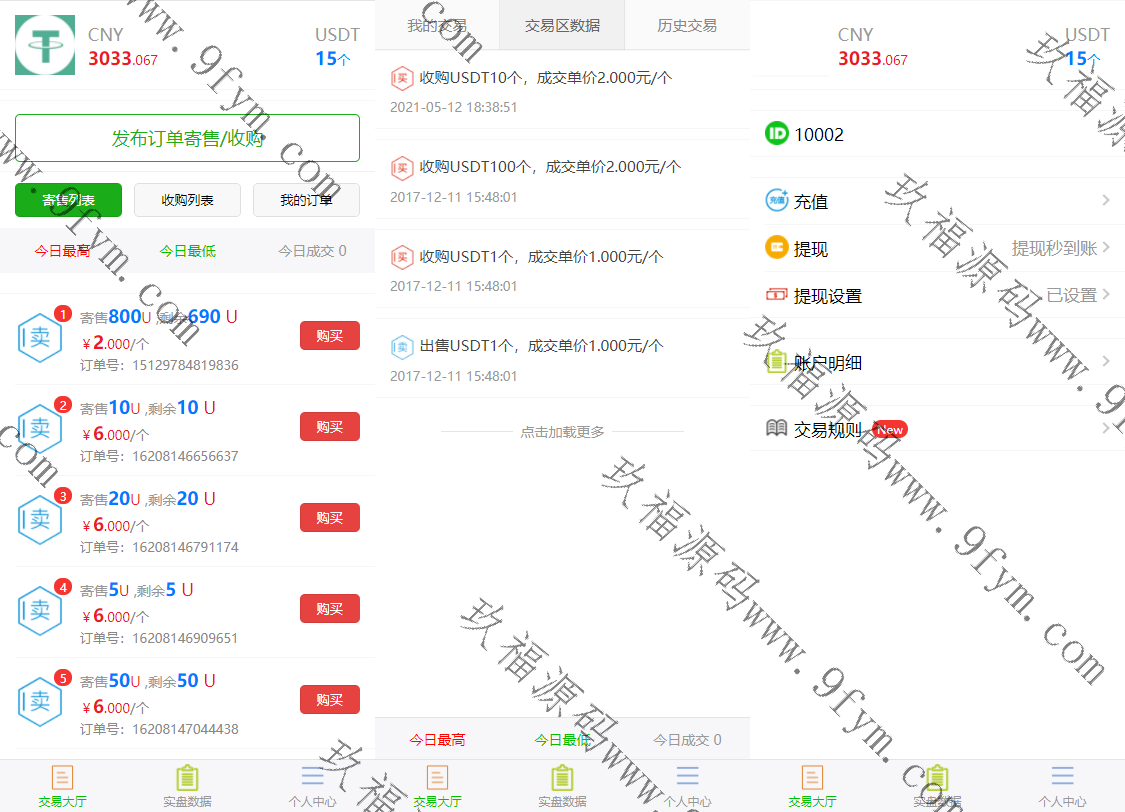Filter by 今日最高 in left panel
Screen dimensions: 1125x812
point(62,251)
